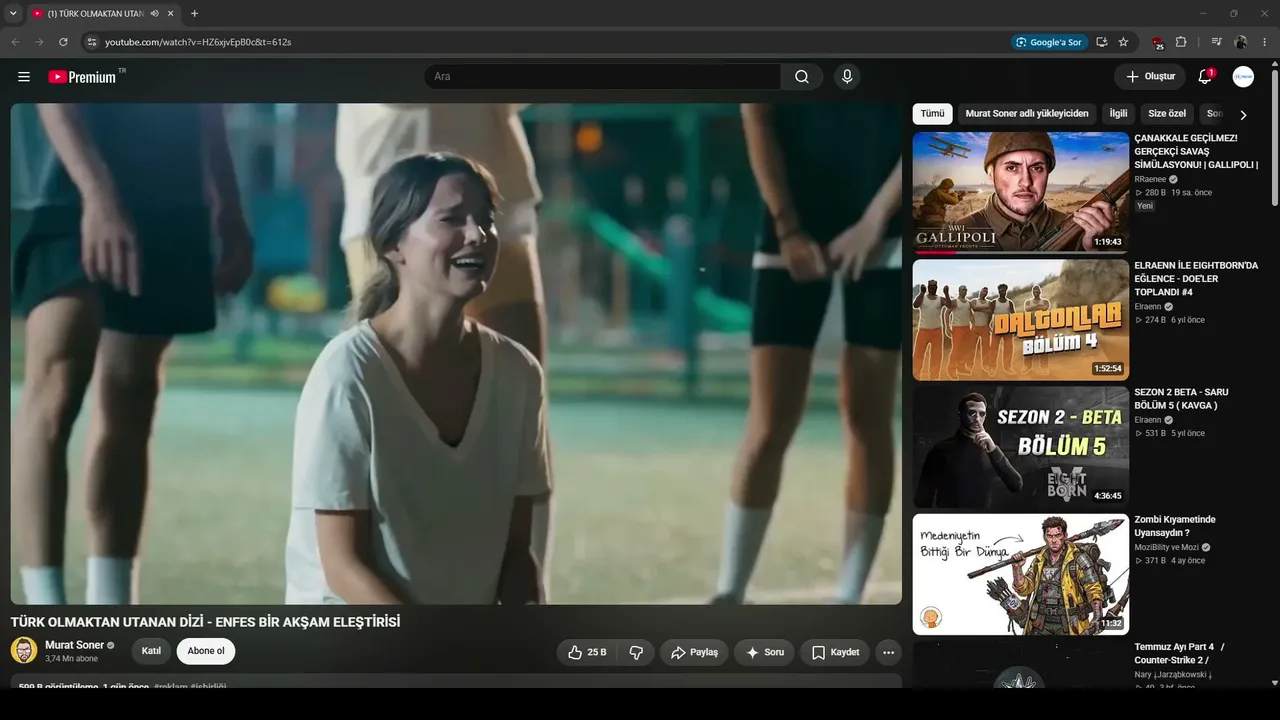Viewport: 1280px width, 720px height.
Task: Select the Tümü filter chip
Action: click(932, 114)
